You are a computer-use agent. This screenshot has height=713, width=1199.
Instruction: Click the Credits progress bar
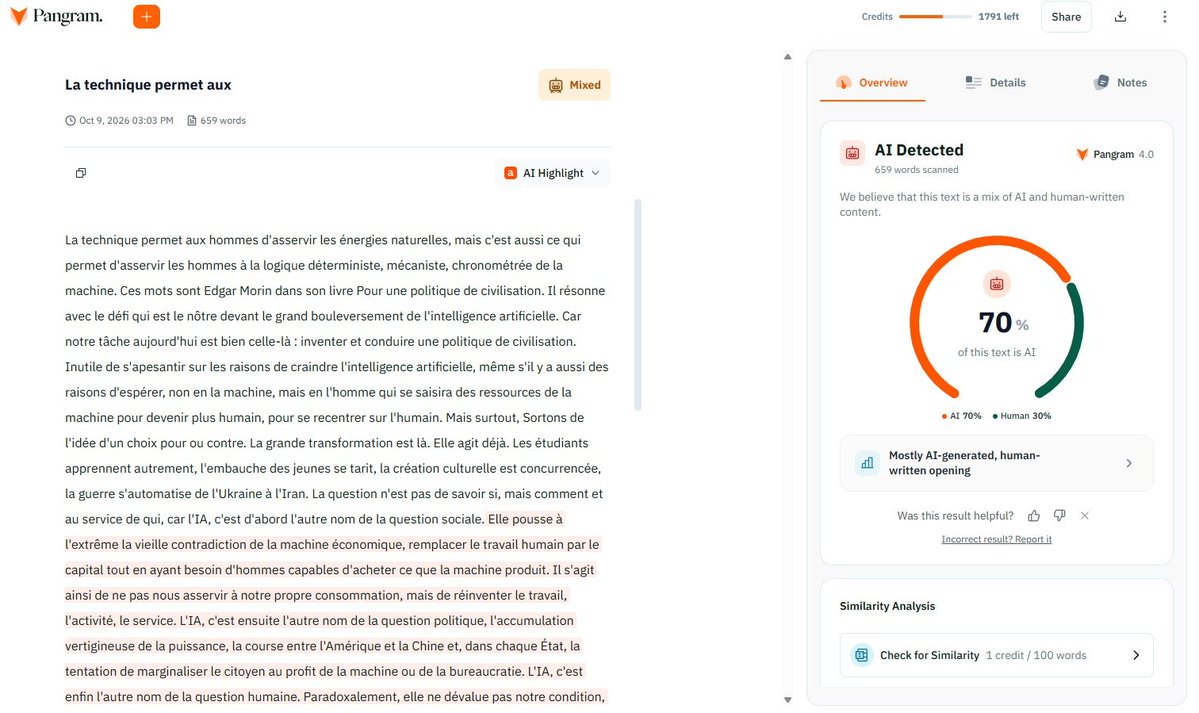click(x=935, y=16)
